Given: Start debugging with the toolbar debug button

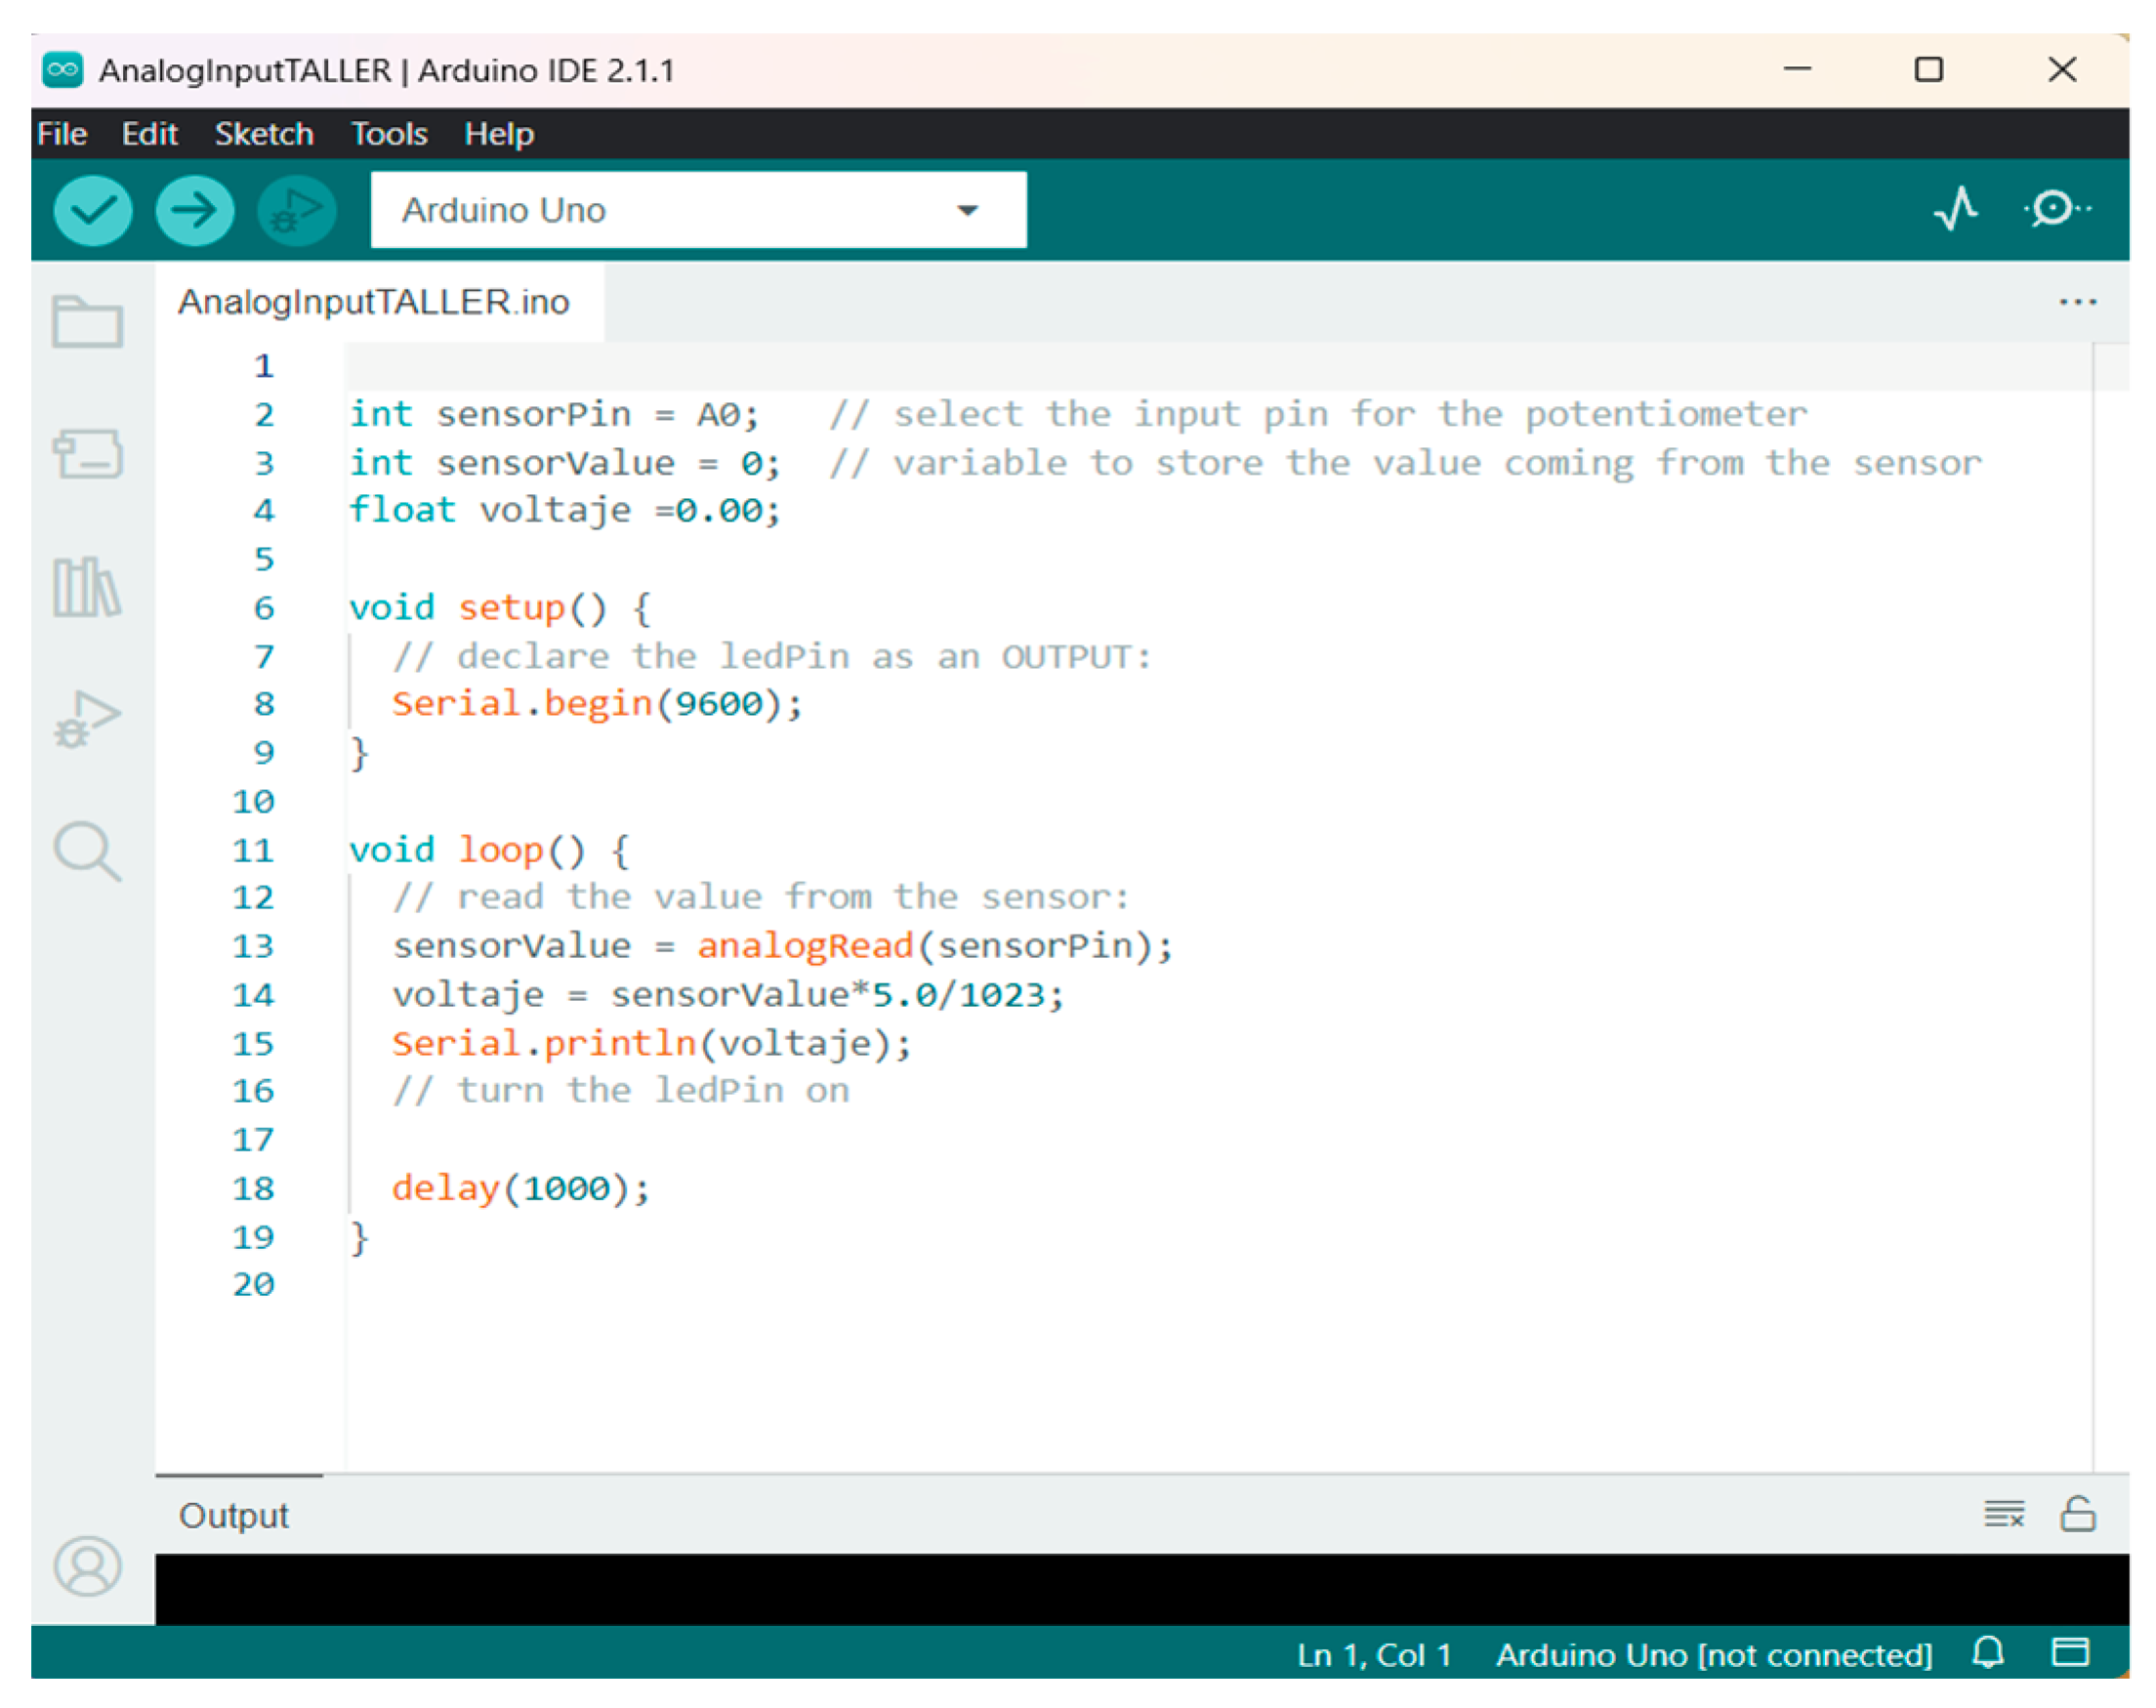Looking at the screenshot, I should tap(296, 210).
